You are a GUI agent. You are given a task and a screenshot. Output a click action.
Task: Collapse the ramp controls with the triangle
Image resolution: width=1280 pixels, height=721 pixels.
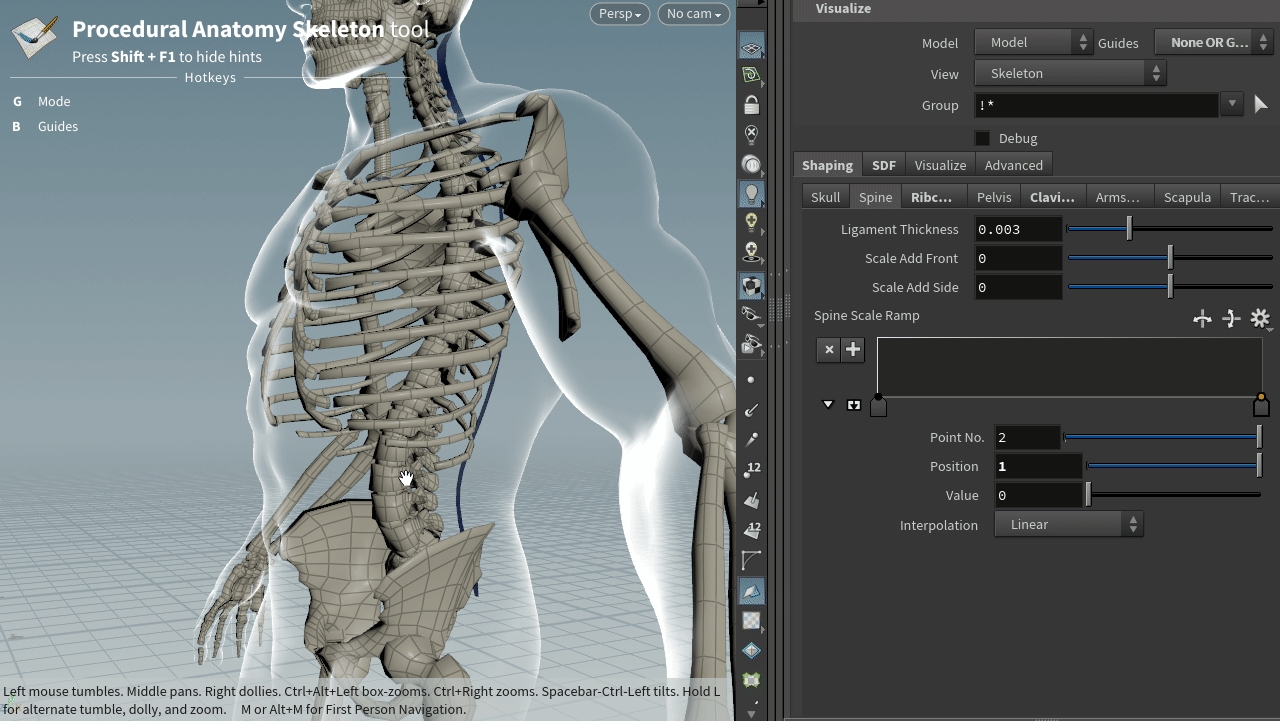pos(828,404)
